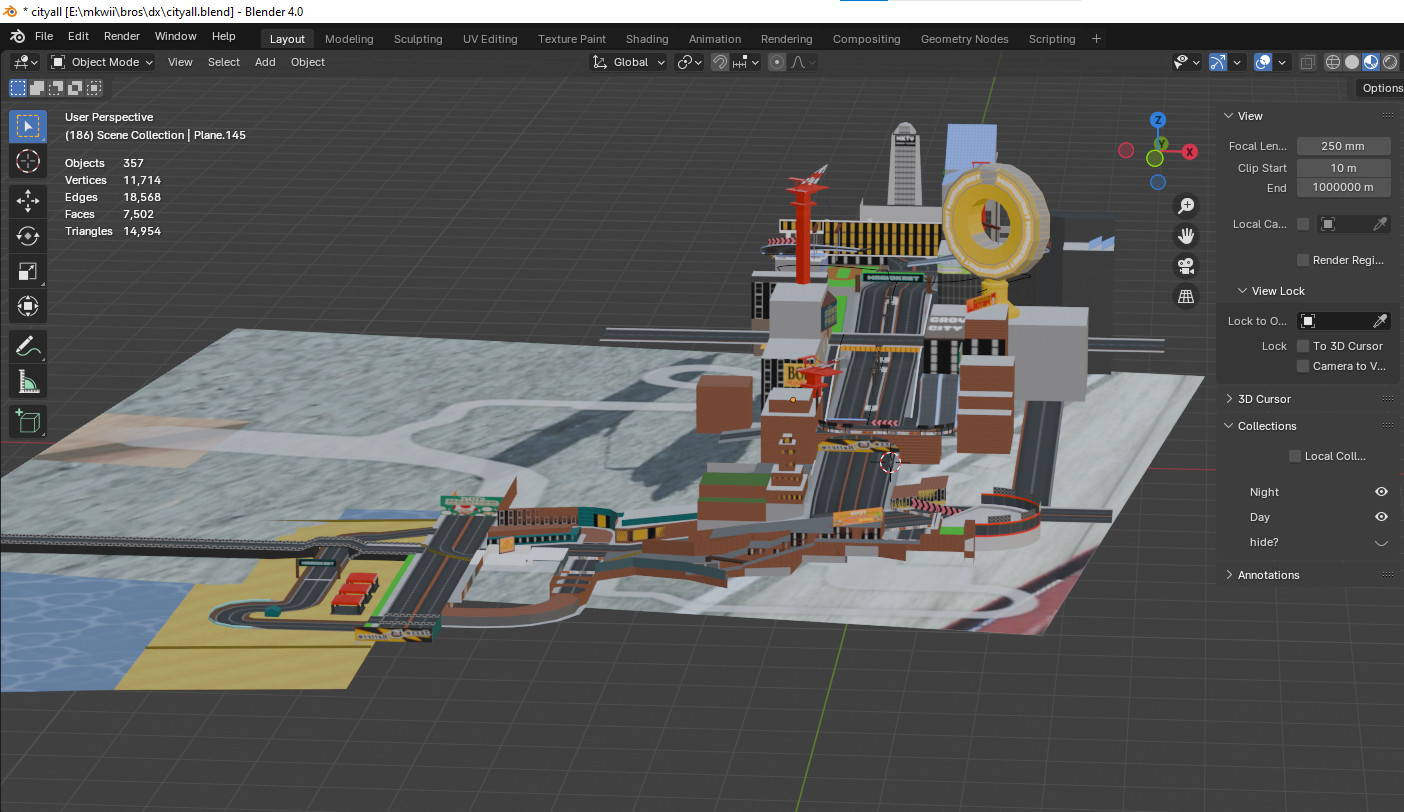
Task: Enable Lock To 3D Cursor checkbox
Action: (1303, 346)
